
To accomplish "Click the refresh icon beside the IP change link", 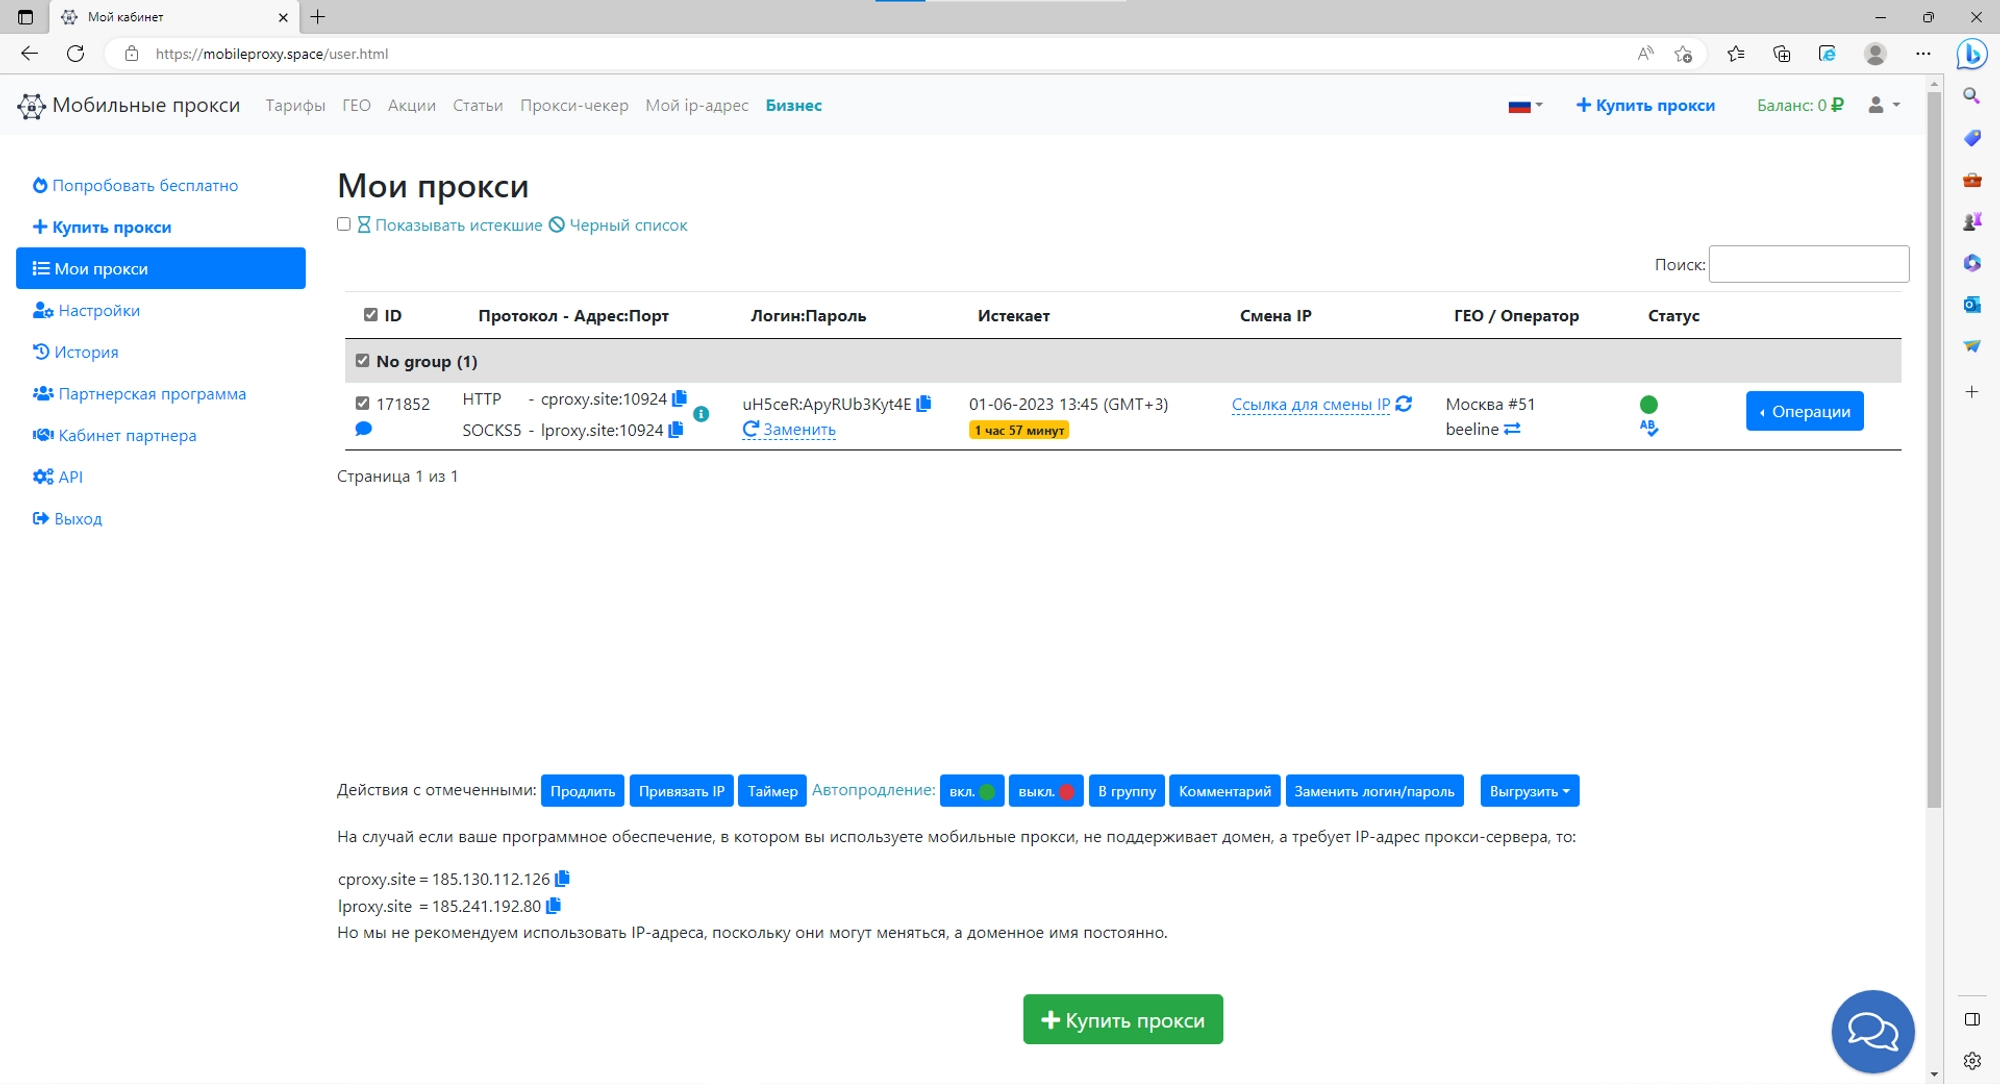I will 1405,404.
